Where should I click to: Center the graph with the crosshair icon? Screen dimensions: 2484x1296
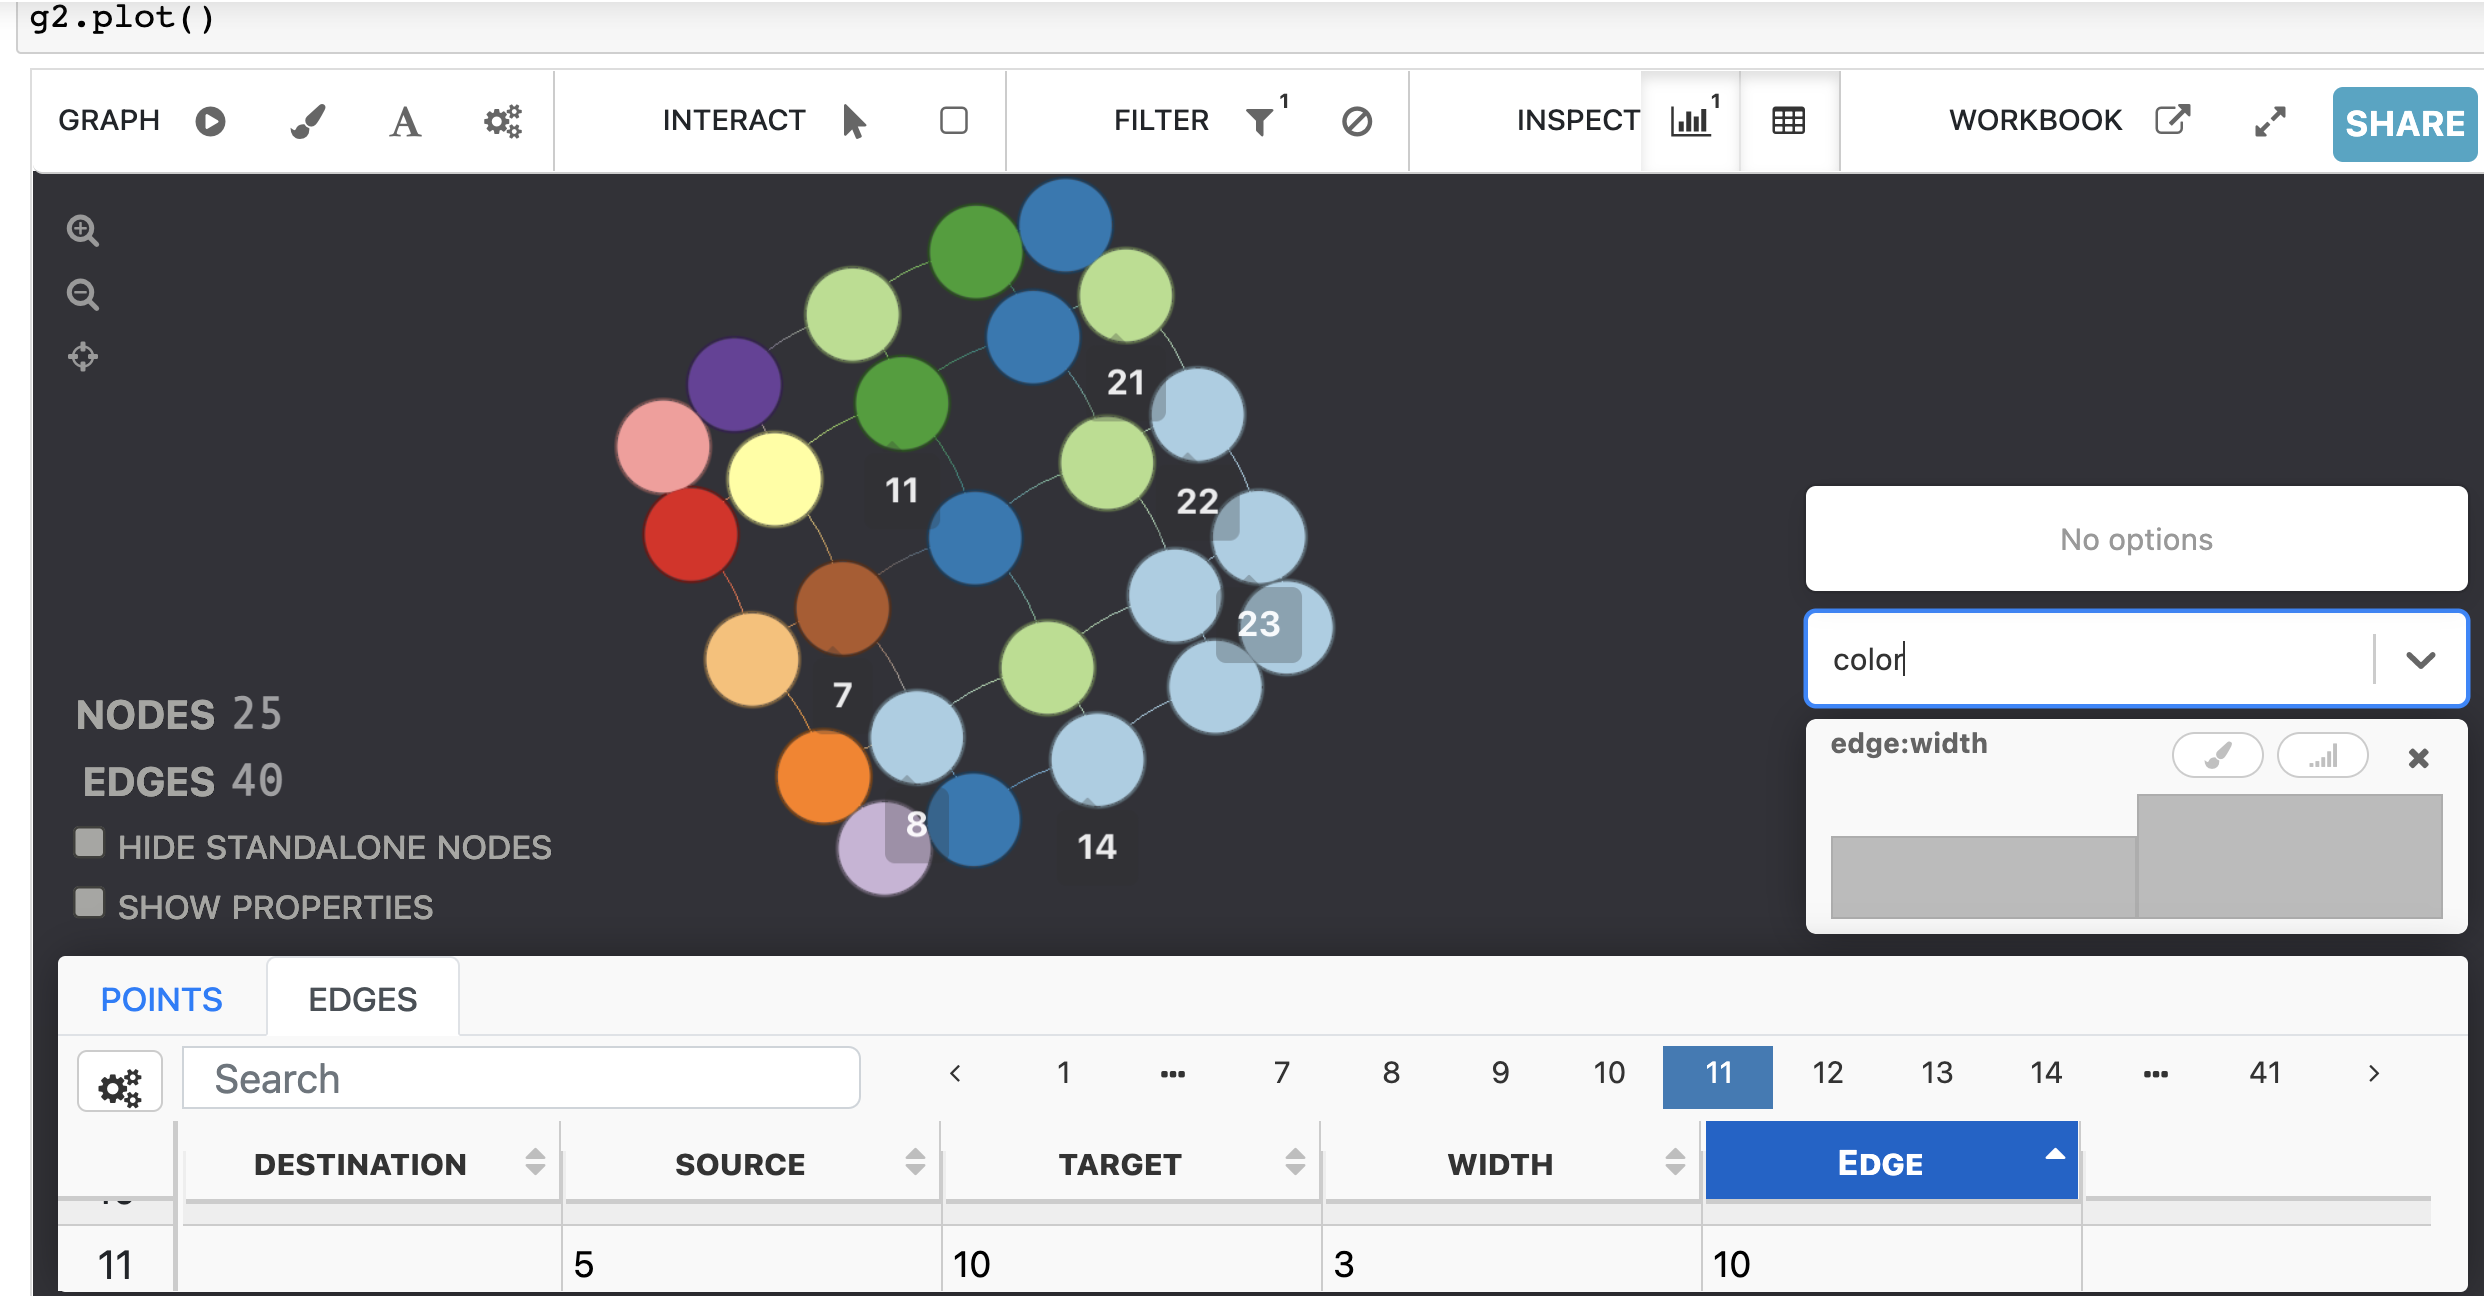(83, 356)
